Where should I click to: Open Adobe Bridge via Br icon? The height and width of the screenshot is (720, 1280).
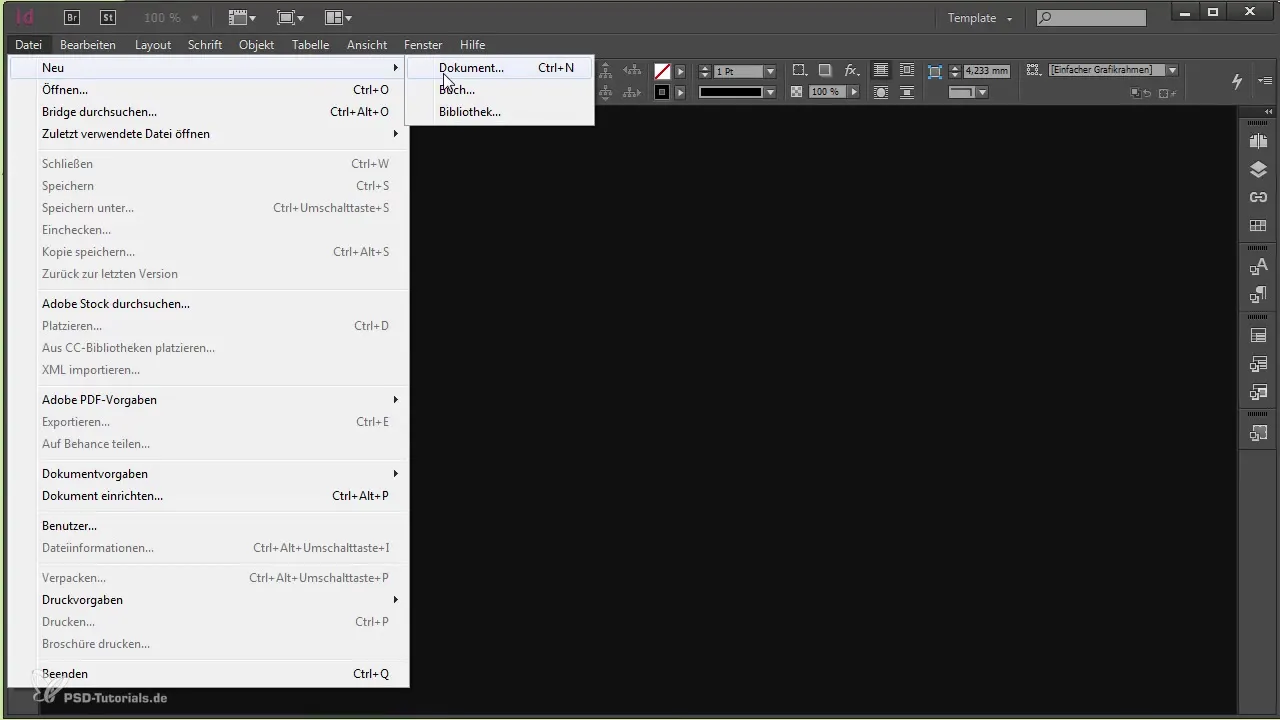(x=71, y=17)
